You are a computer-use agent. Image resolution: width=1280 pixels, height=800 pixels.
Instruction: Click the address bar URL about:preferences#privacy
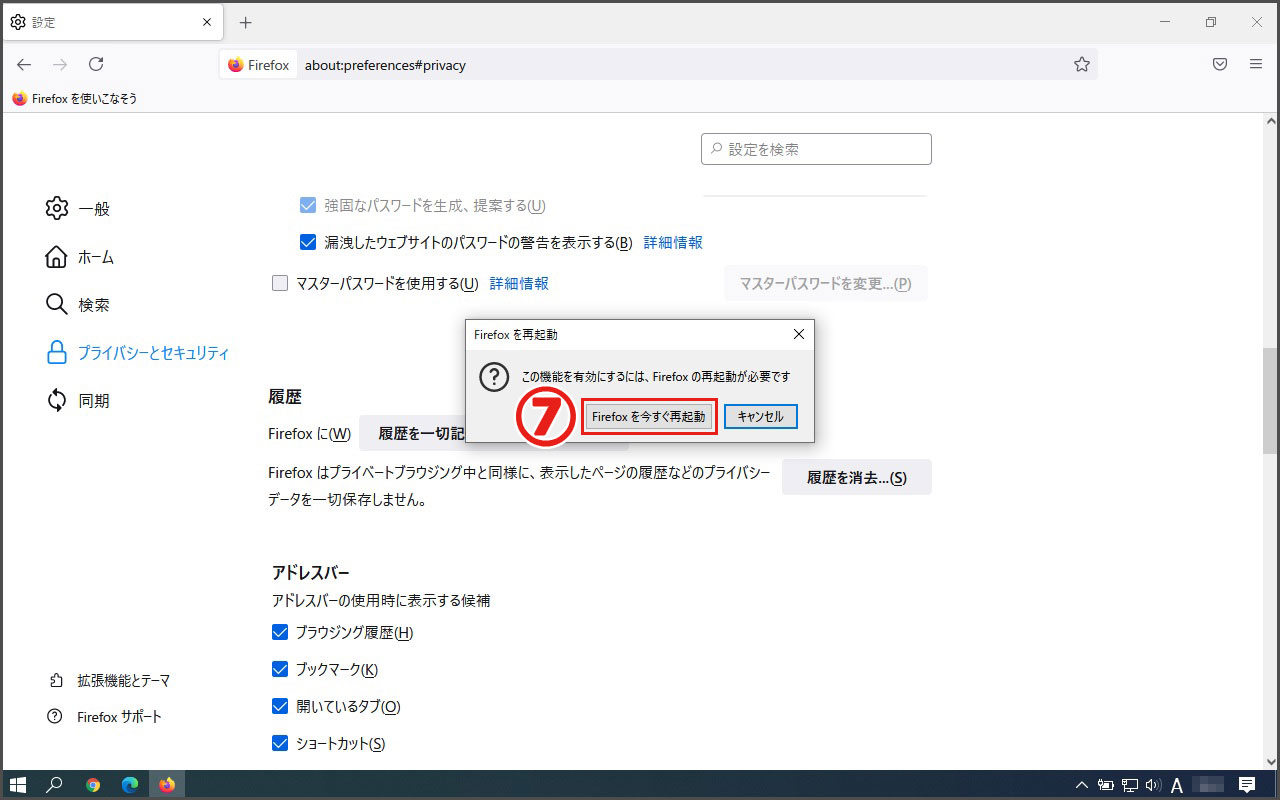tap(385, 65)
